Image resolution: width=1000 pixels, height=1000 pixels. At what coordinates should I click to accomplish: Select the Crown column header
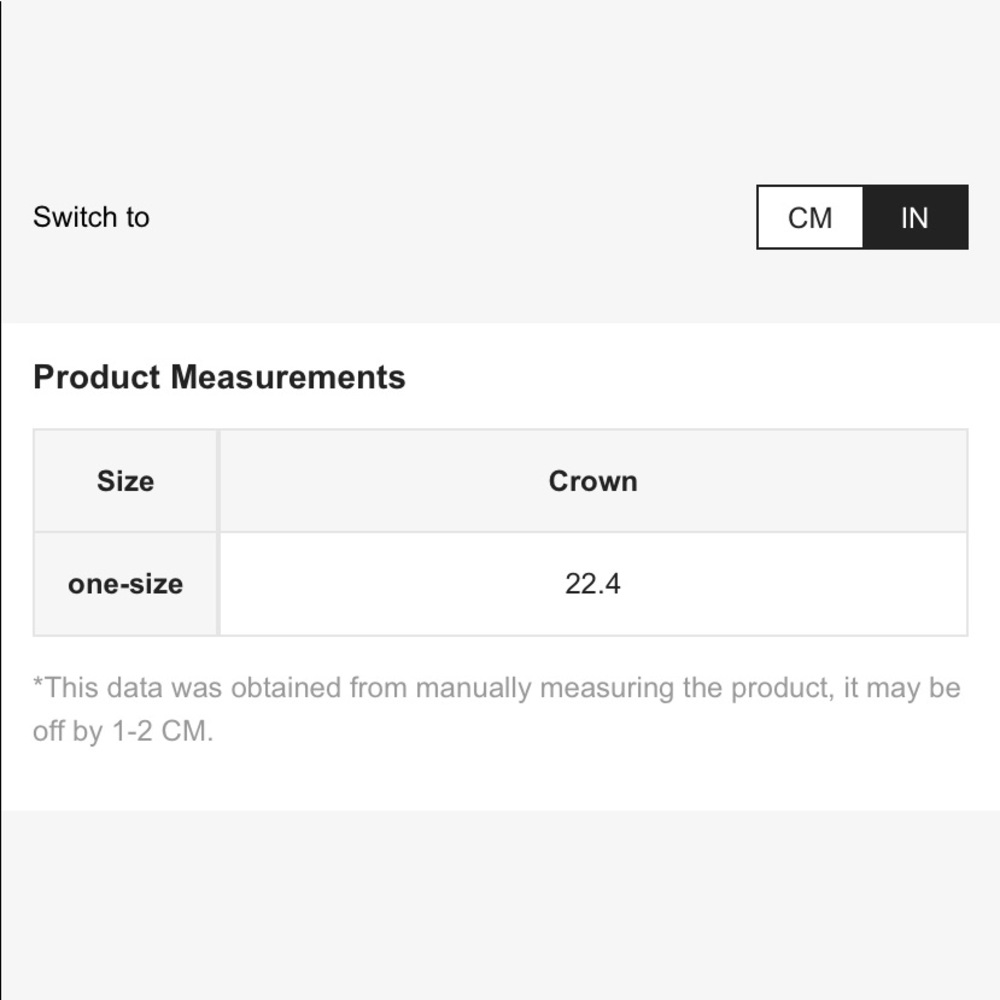coord(593,481)
